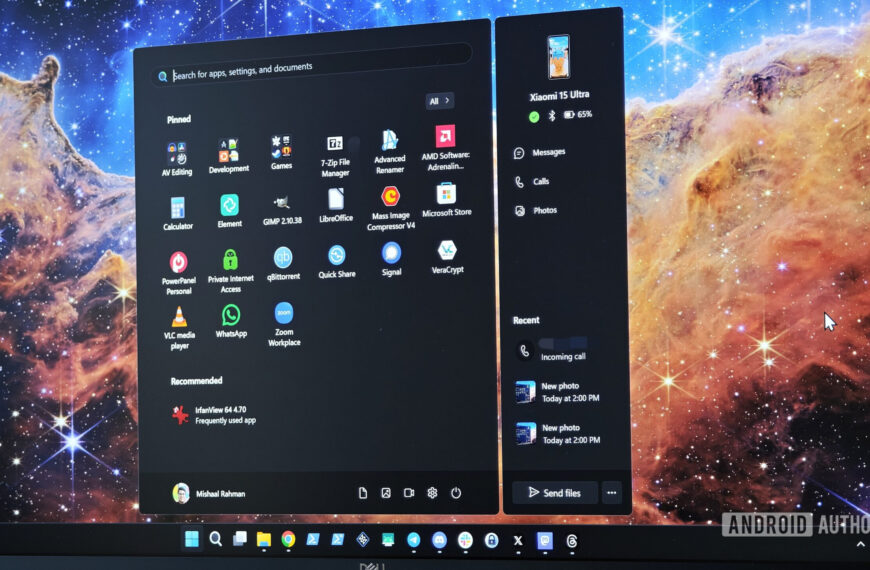Open the pinned Calculator app

tap(178, 214)
